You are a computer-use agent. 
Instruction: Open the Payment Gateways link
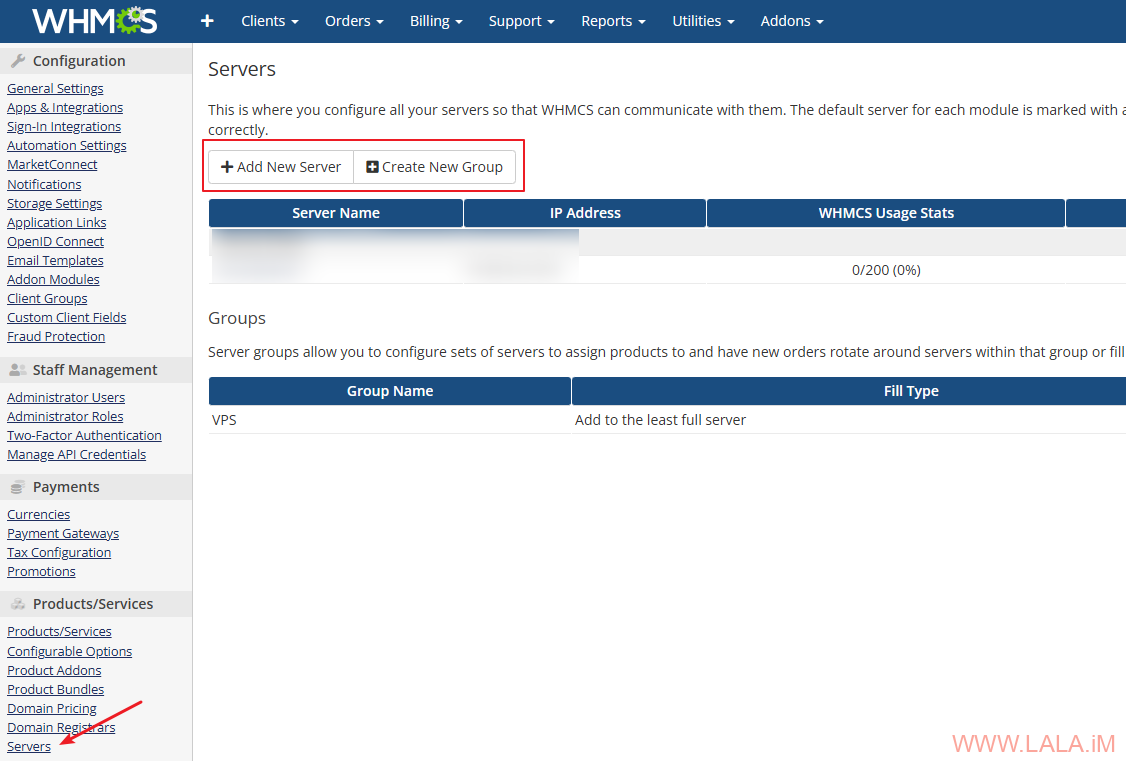tap(63, 534)
